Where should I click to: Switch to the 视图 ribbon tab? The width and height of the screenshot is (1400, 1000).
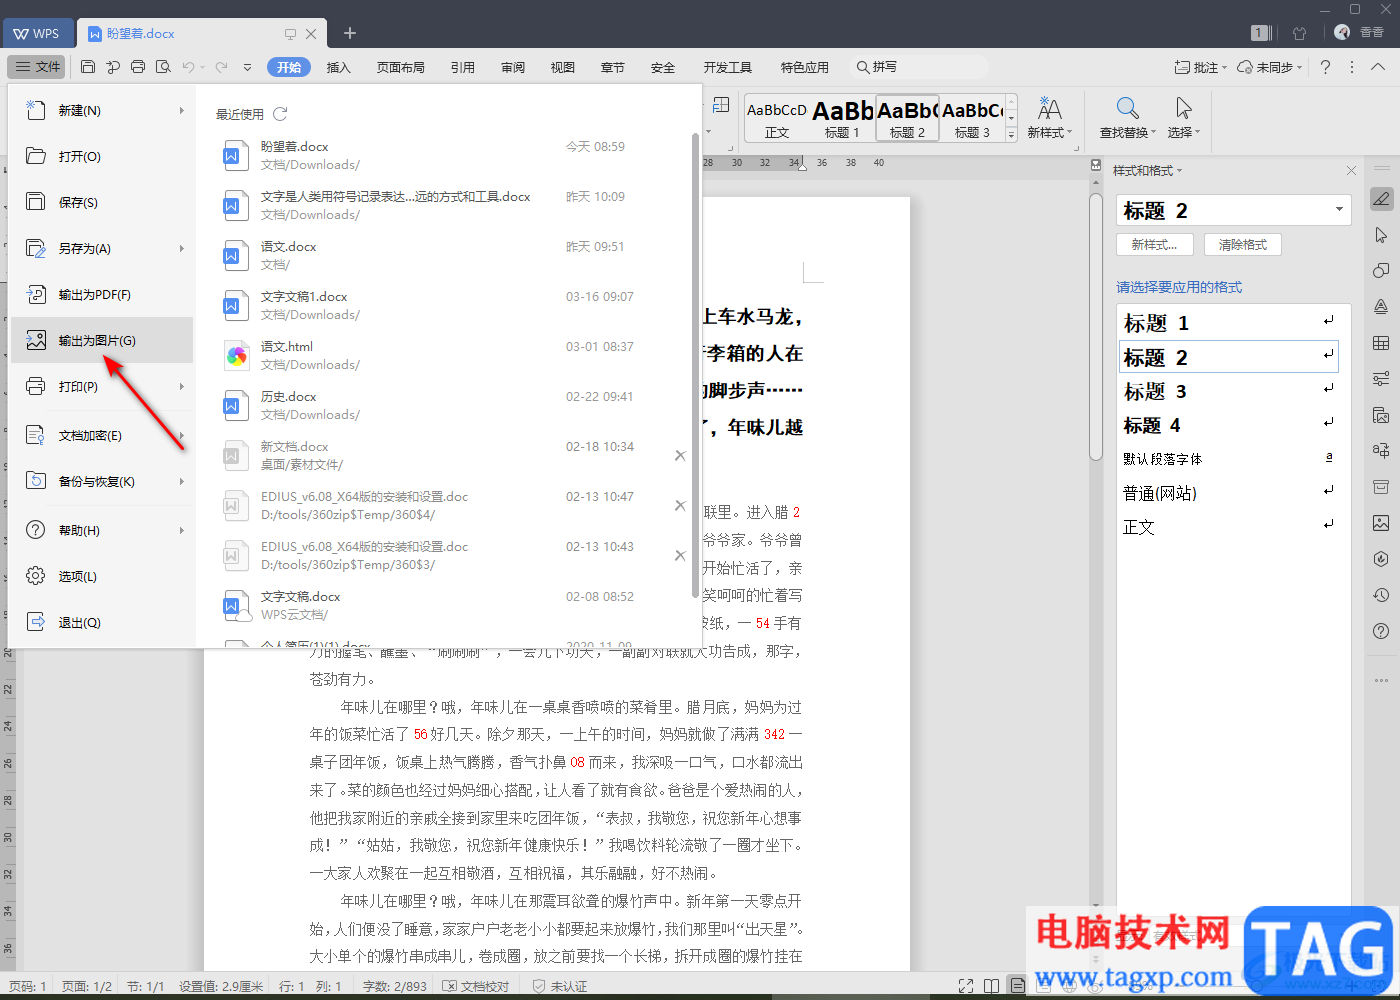point(563,67)
